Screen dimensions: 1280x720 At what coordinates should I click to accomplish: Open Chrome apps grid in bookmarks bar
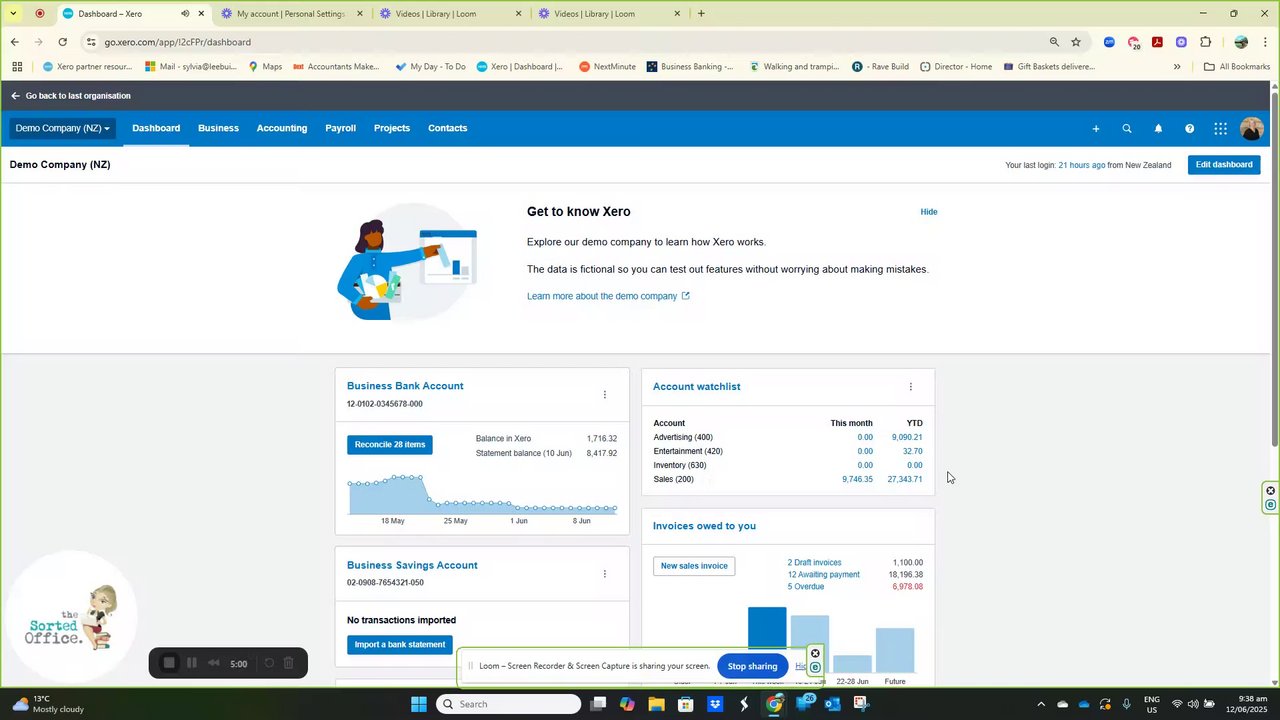coord(16,67)
